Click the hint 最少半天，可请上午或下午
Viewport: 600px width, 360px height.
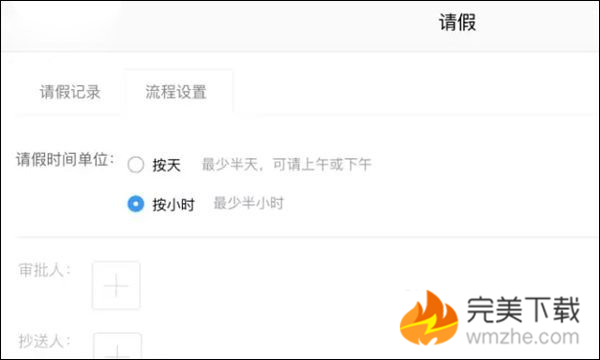coord(286,165)
